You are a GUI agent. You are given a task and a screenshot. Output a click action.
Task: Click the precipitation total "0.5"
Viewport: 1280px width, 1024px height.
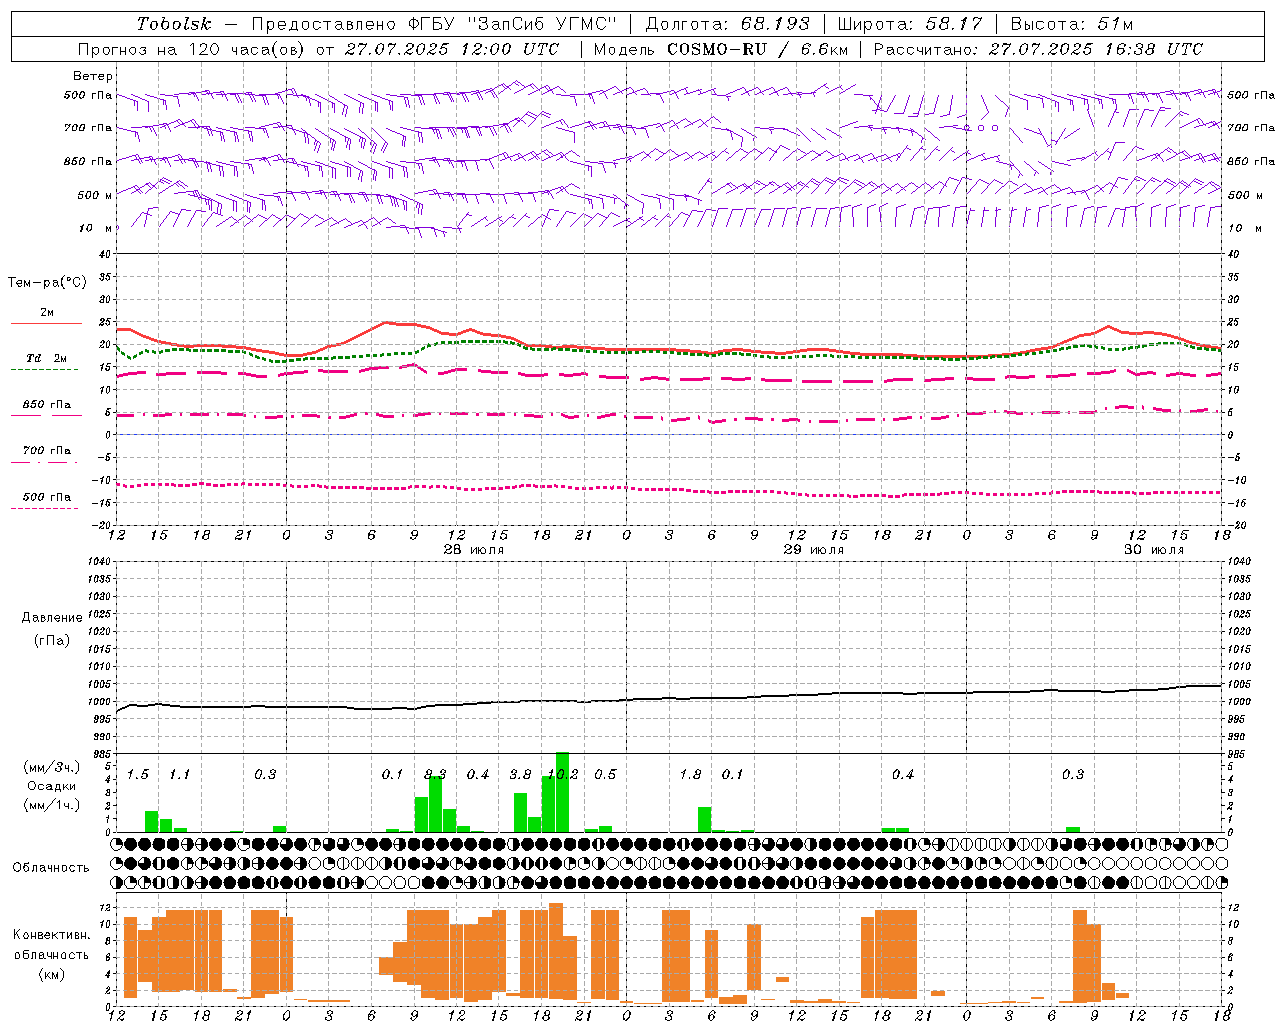[x=605, y=774]
